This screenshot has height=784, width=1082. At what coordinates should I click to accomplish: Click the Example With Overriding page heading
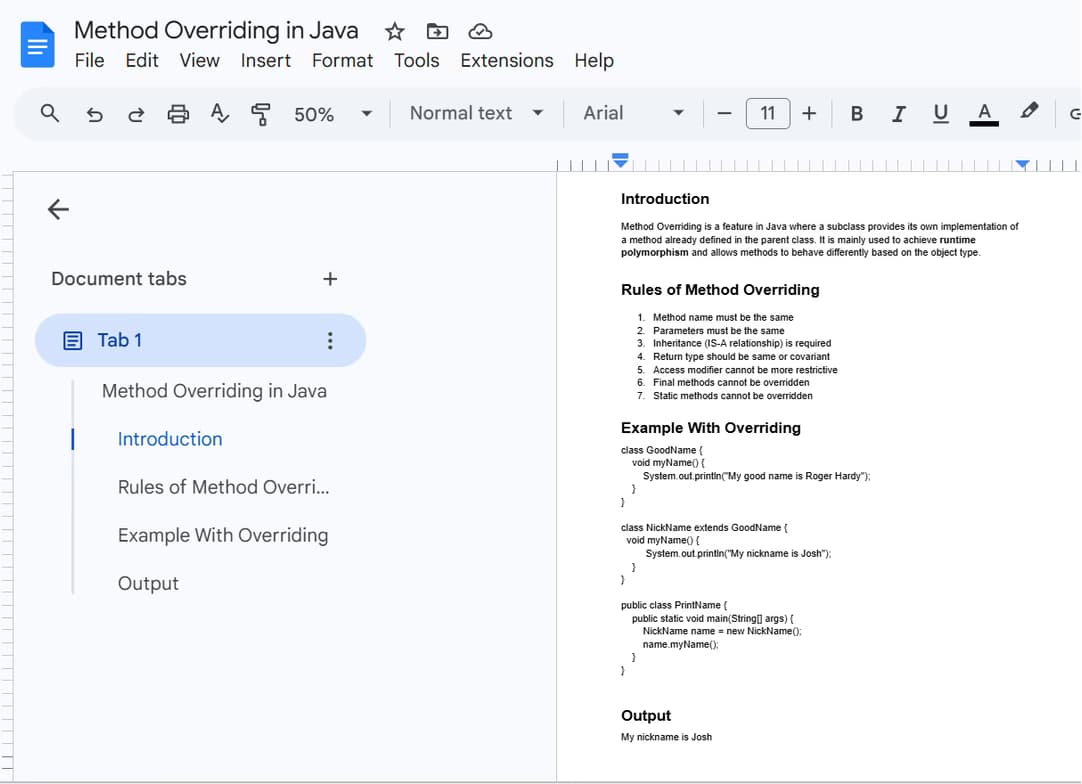point(711,428)
